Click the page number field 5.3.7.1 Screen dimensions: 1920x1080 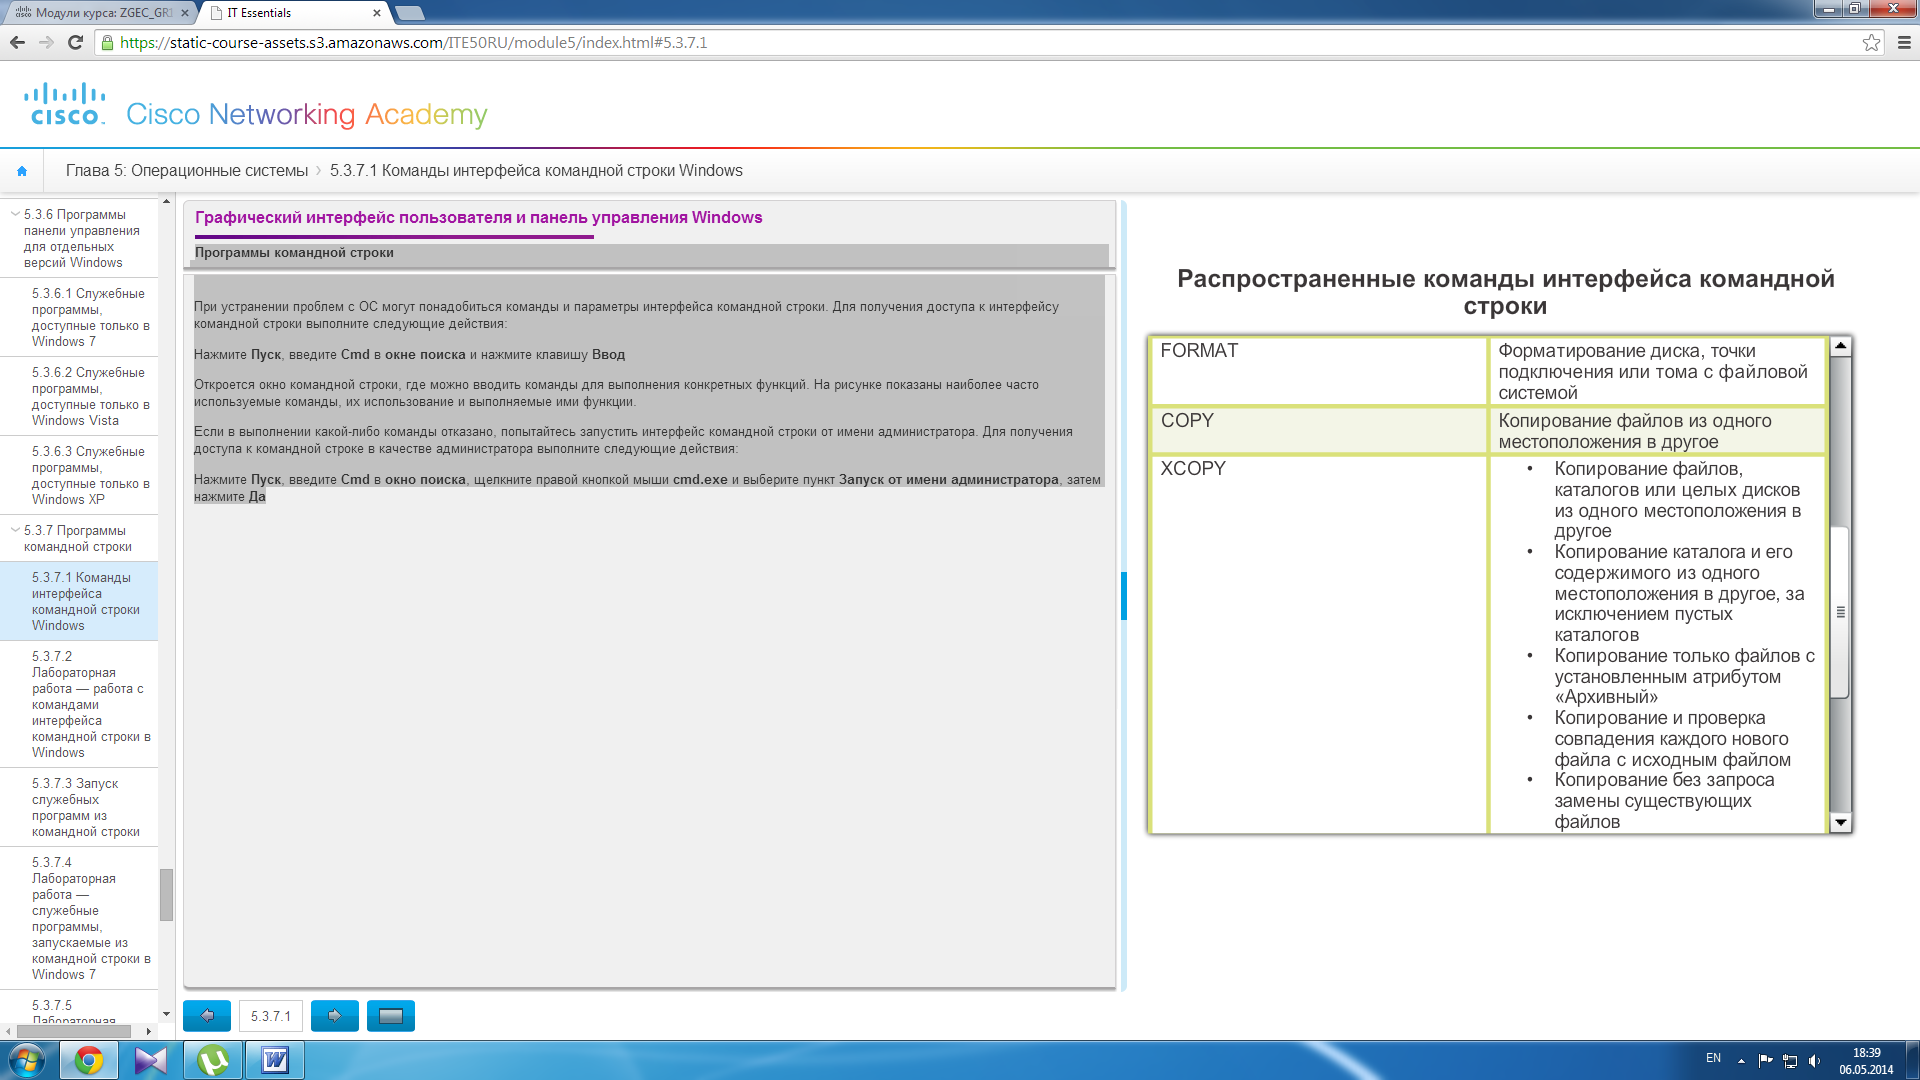click(271, 1016)
